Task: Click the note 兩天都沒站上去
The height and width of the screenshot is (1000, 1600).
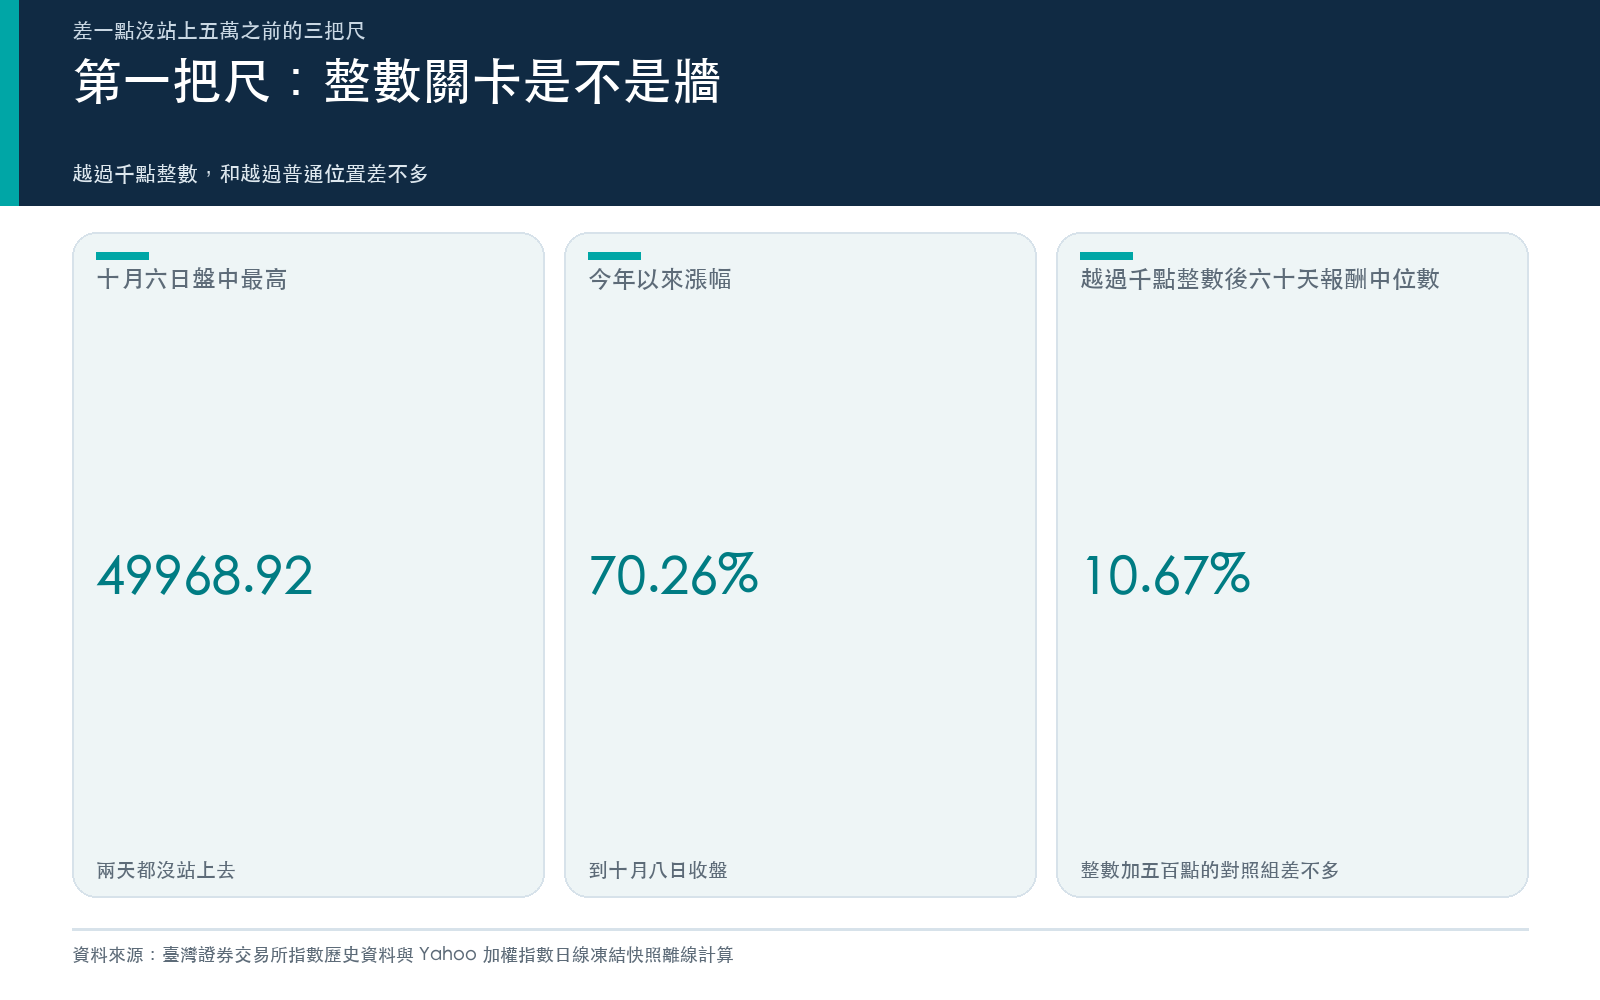Action: click(166, 870)
